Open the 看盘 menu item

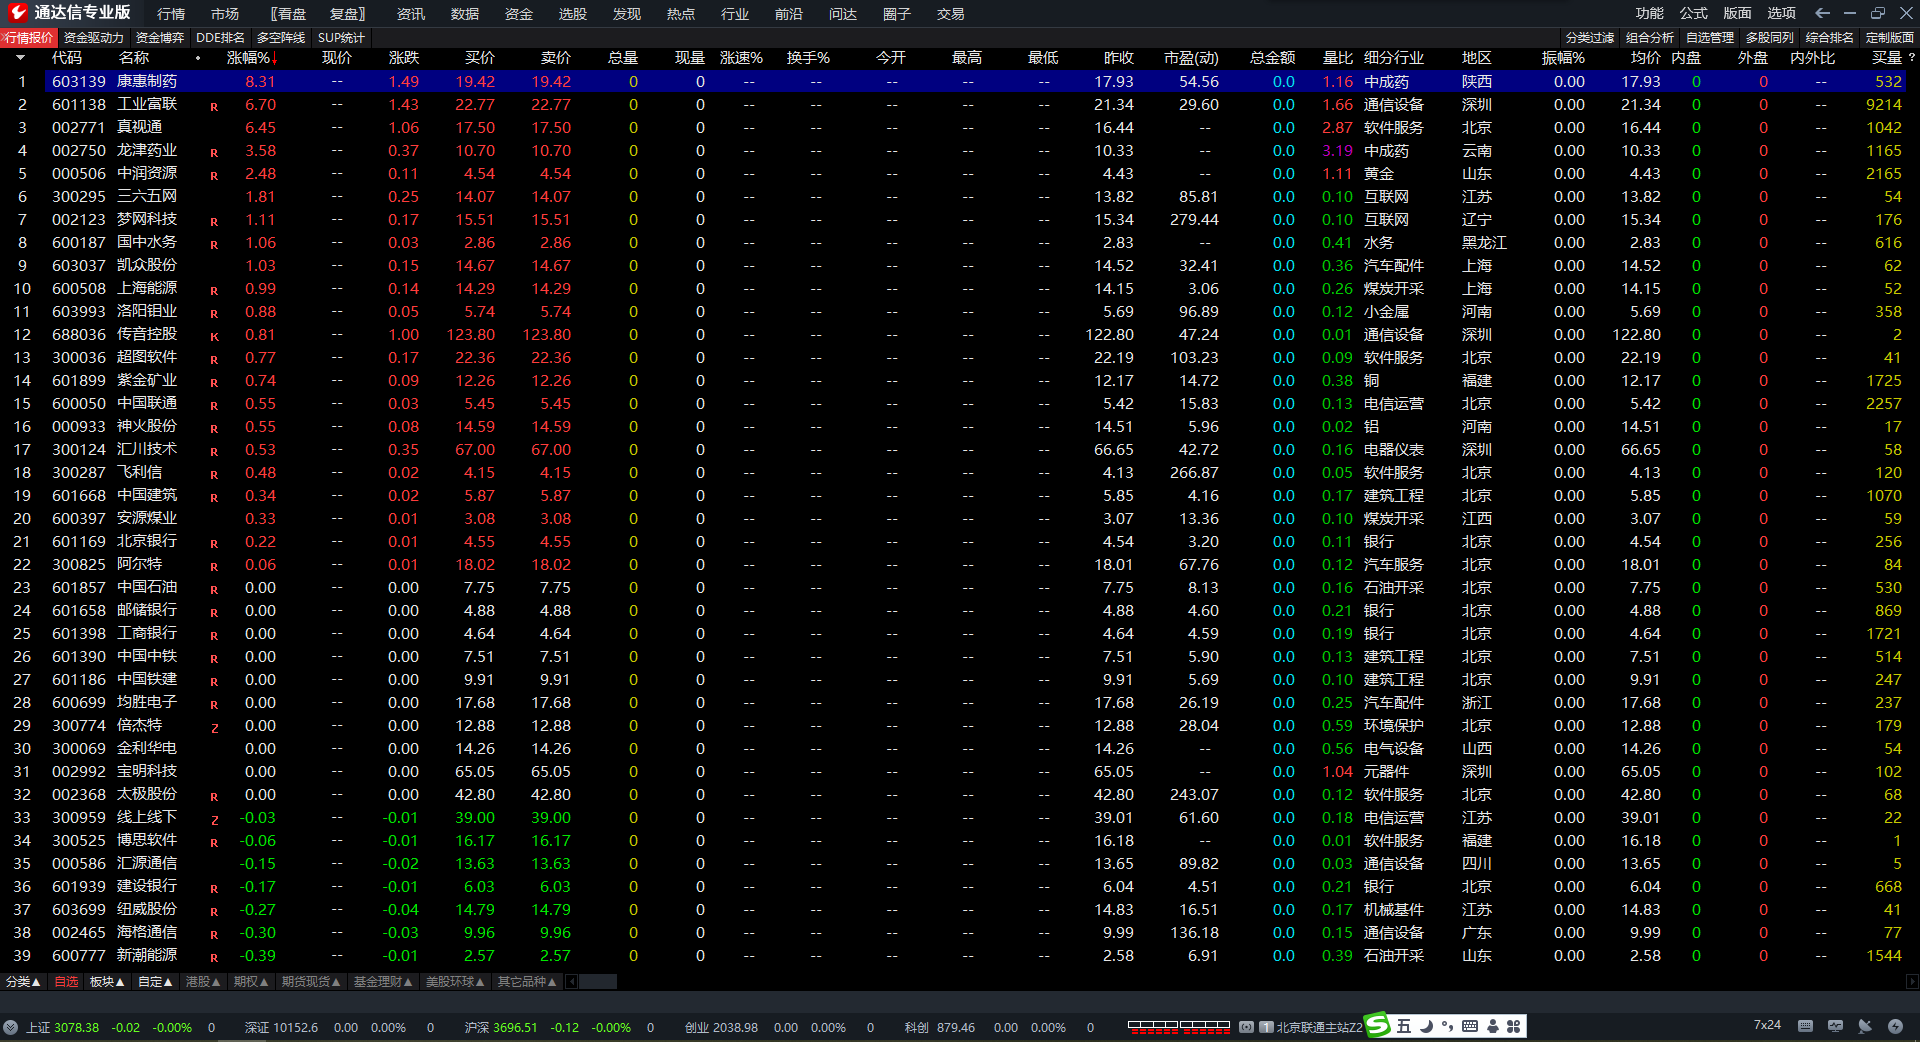[x=288, y=14]
